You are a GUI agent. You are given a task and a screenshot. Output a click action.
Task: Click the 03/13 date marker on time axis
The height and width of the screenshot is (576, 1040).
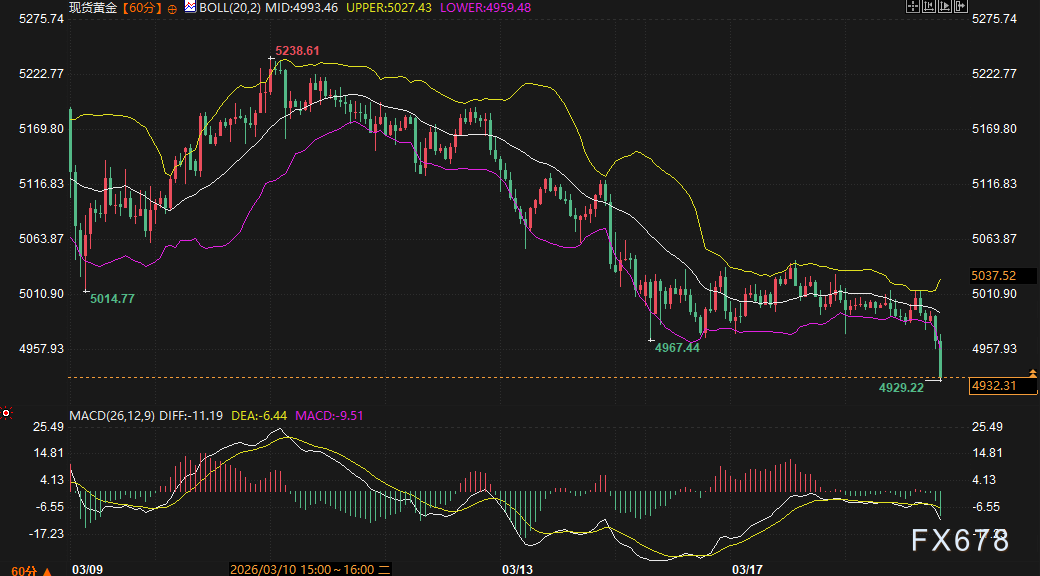tap(517, 569)
